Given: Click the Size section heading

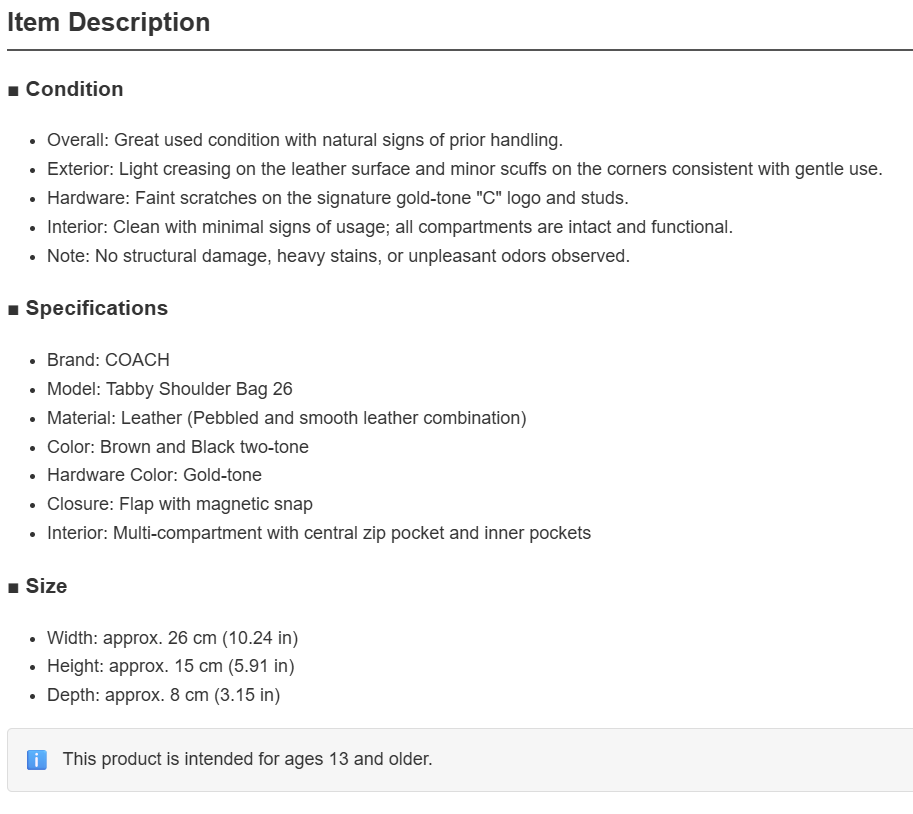Looking at the screenshot, I should tap(47, 586).
